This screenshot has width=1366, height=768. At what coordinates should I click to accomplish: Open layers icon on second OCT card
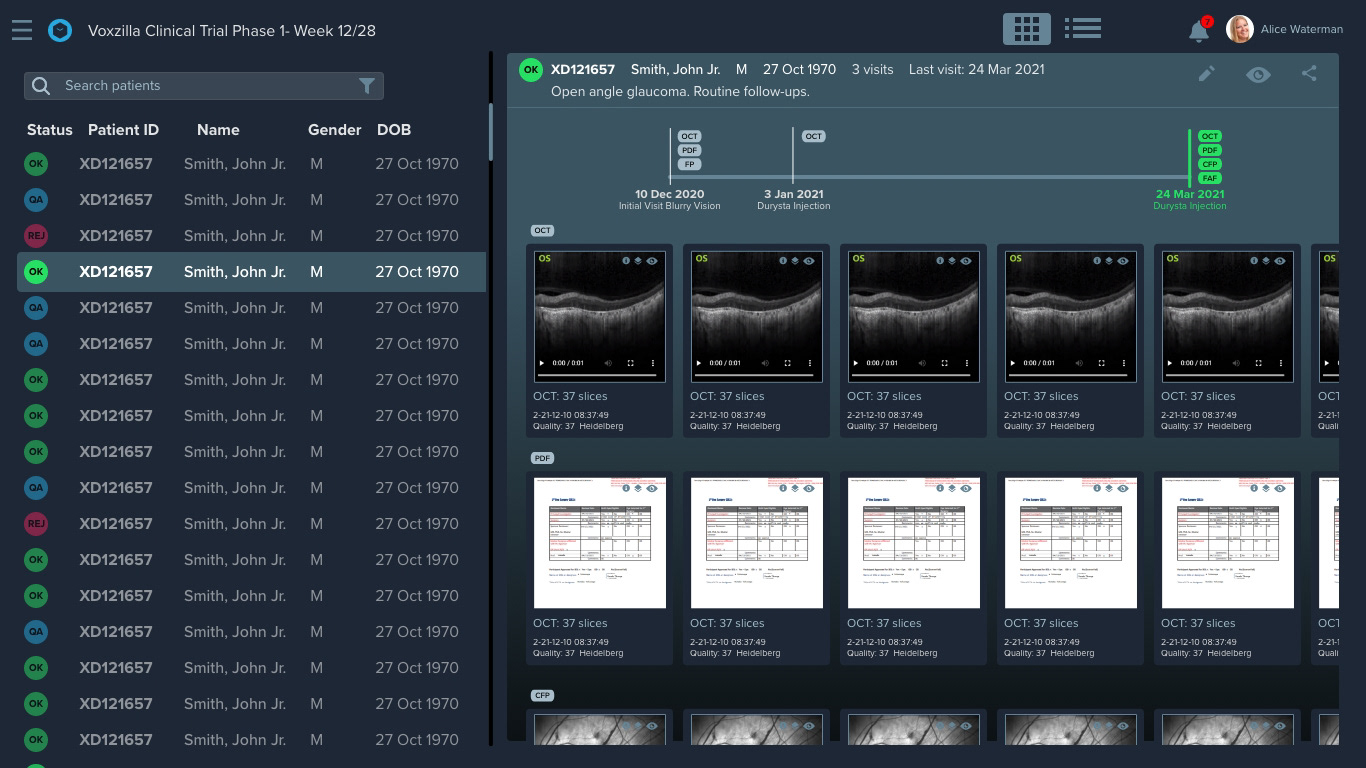click(x=795, y=261)
